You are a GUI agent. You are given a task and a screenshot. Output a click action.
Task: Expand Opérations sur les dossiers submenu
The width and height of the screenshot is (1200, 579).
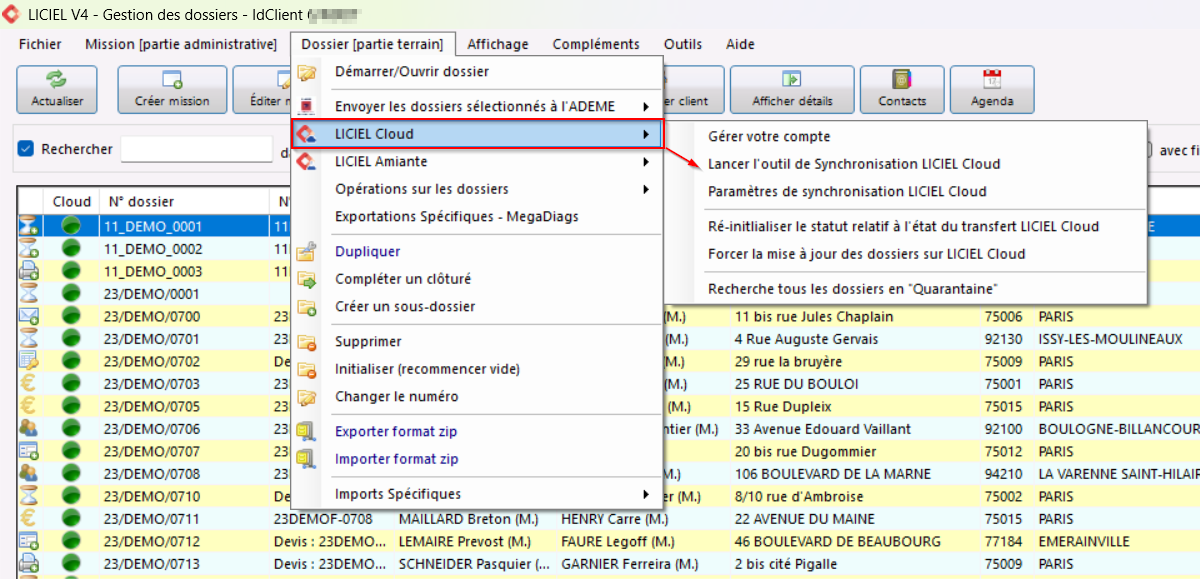477,189
